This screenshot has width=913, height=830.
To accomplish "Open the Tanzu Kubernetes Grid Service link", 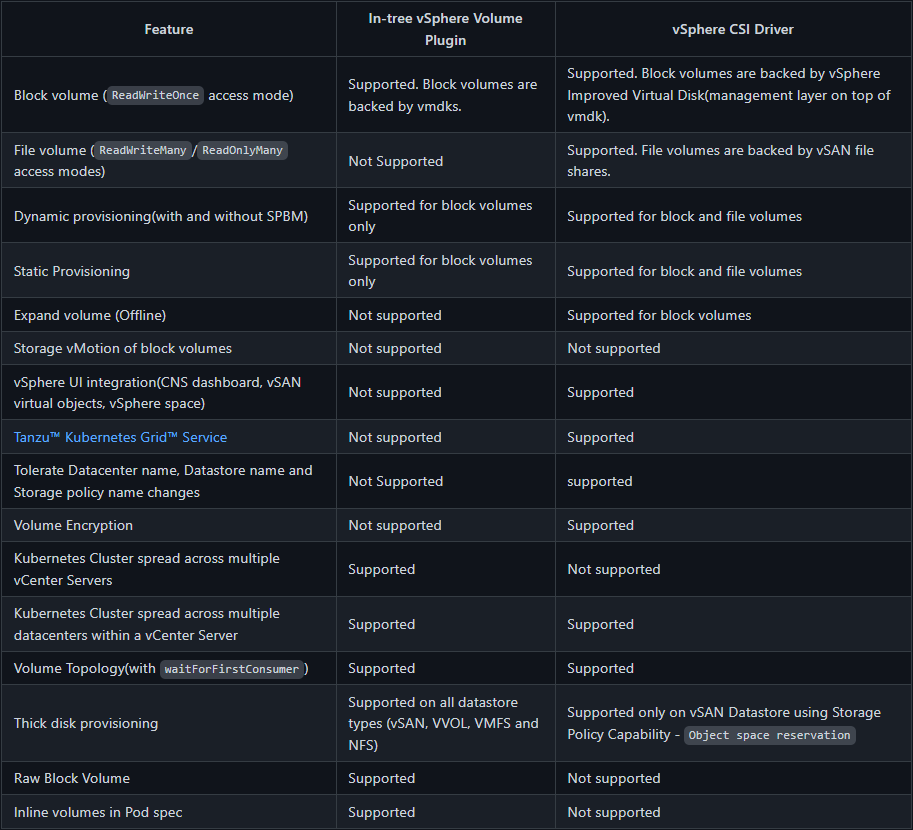I will pyautogui.click(x=120, y=437).
